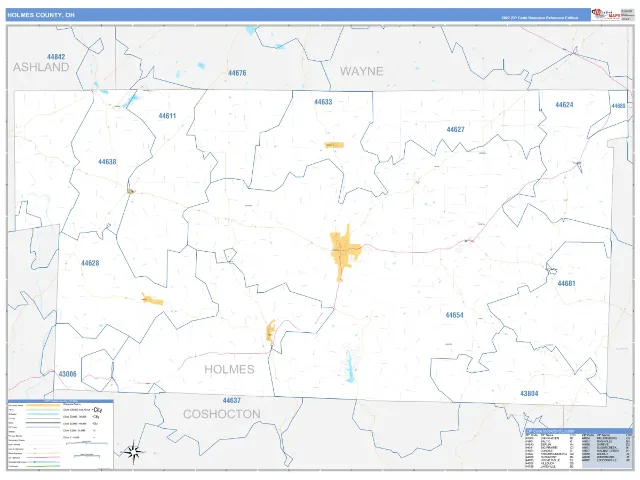
Task: Click the HOLMES county label
Action: point(229,369)
